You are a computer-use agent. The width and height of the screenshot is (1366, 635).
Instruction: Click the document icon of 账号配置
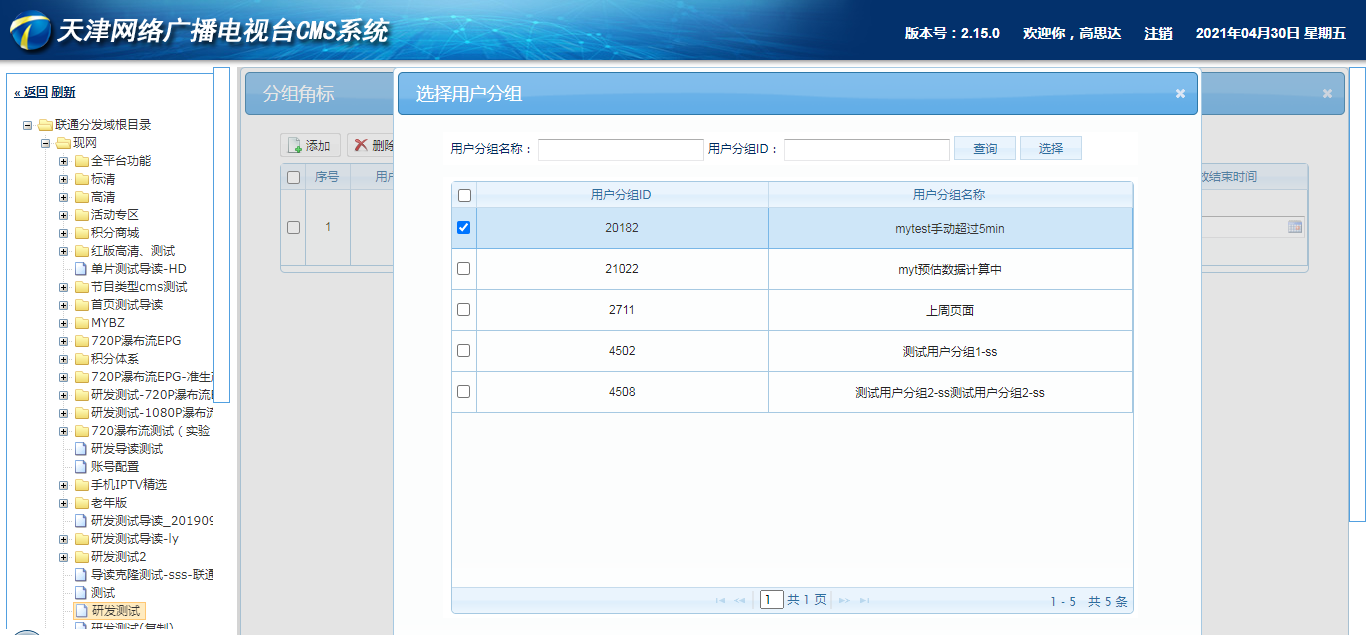coord(82,467)
